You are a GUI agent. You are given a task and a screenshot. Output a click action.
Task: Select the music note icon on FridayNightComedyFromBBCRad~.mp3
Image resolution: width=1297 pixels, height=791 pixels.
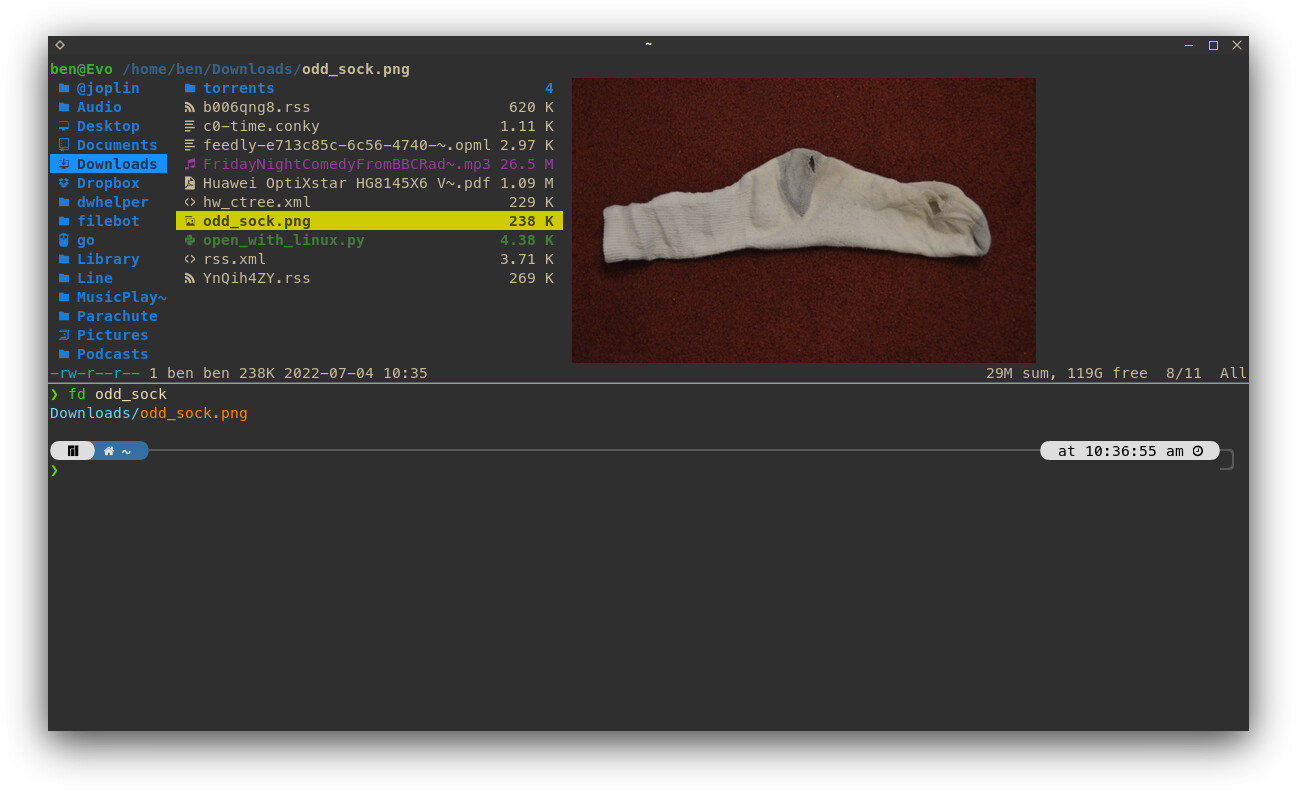(x=189, y=163)
